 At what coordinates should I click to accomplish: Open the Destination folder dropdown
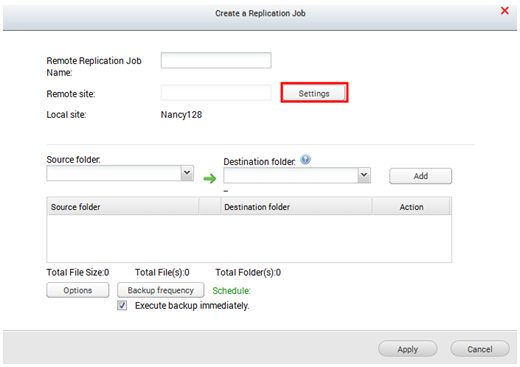[364, 175]
